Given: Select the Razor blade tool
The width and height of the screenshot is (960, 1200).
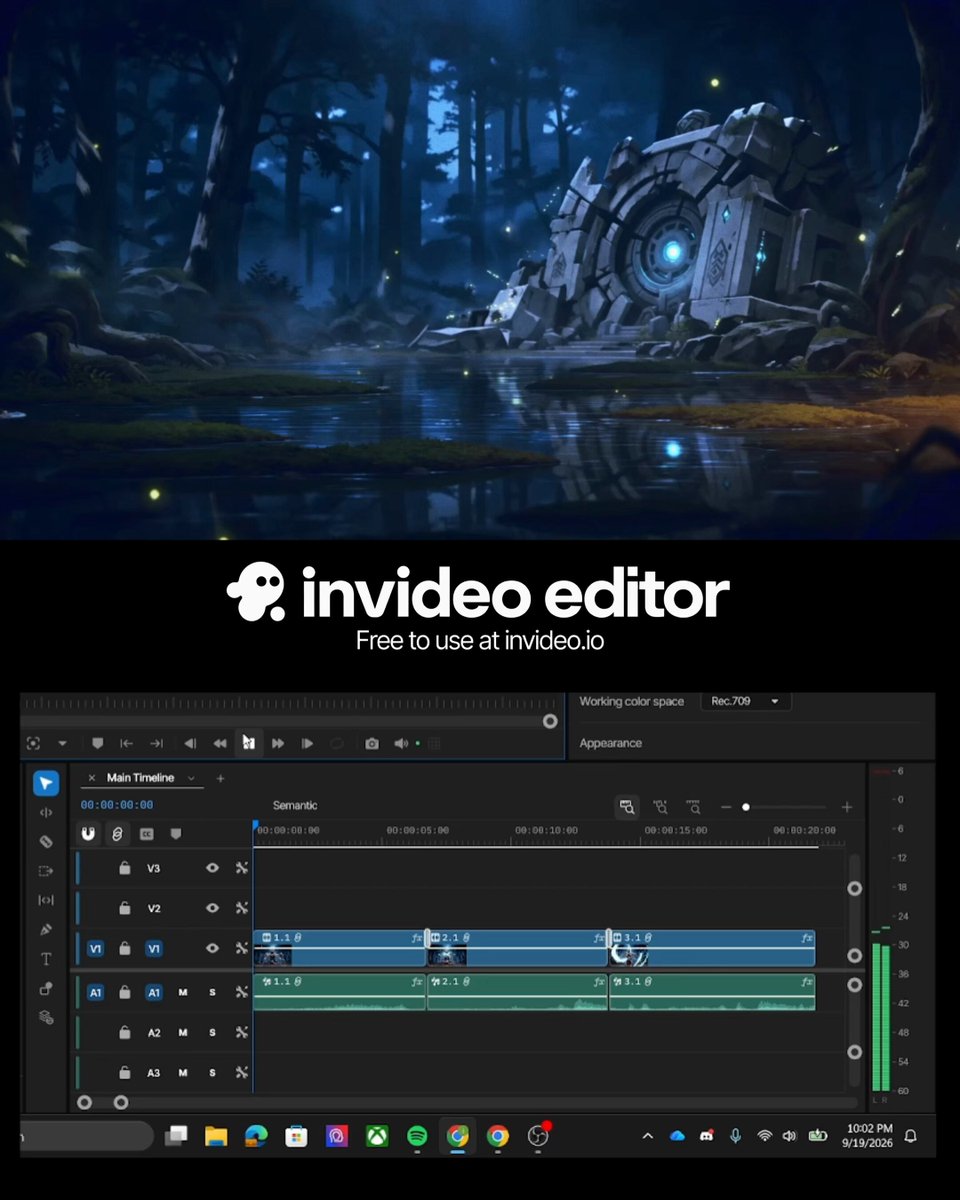Looking at the screenshot, I should coord(46,842).
